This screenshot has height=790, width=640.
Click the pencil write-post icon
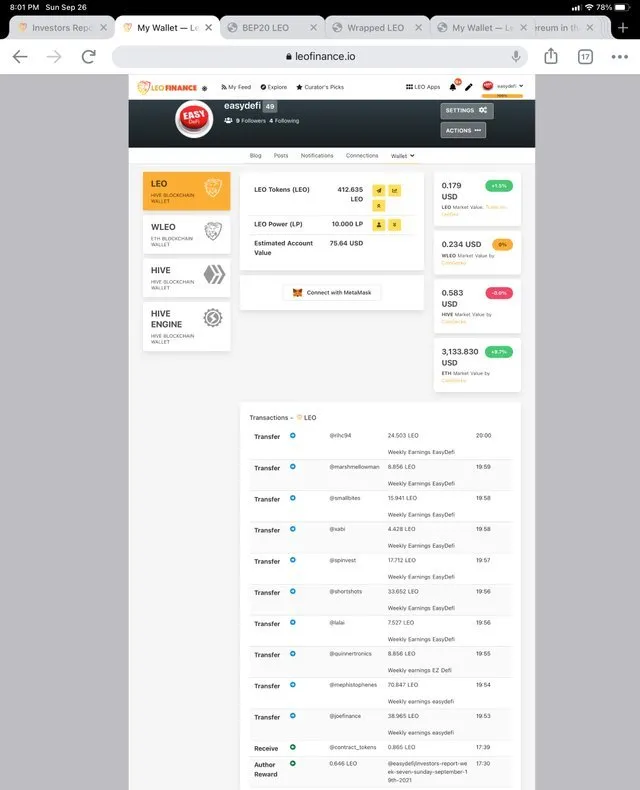click(x=469, y=87)
